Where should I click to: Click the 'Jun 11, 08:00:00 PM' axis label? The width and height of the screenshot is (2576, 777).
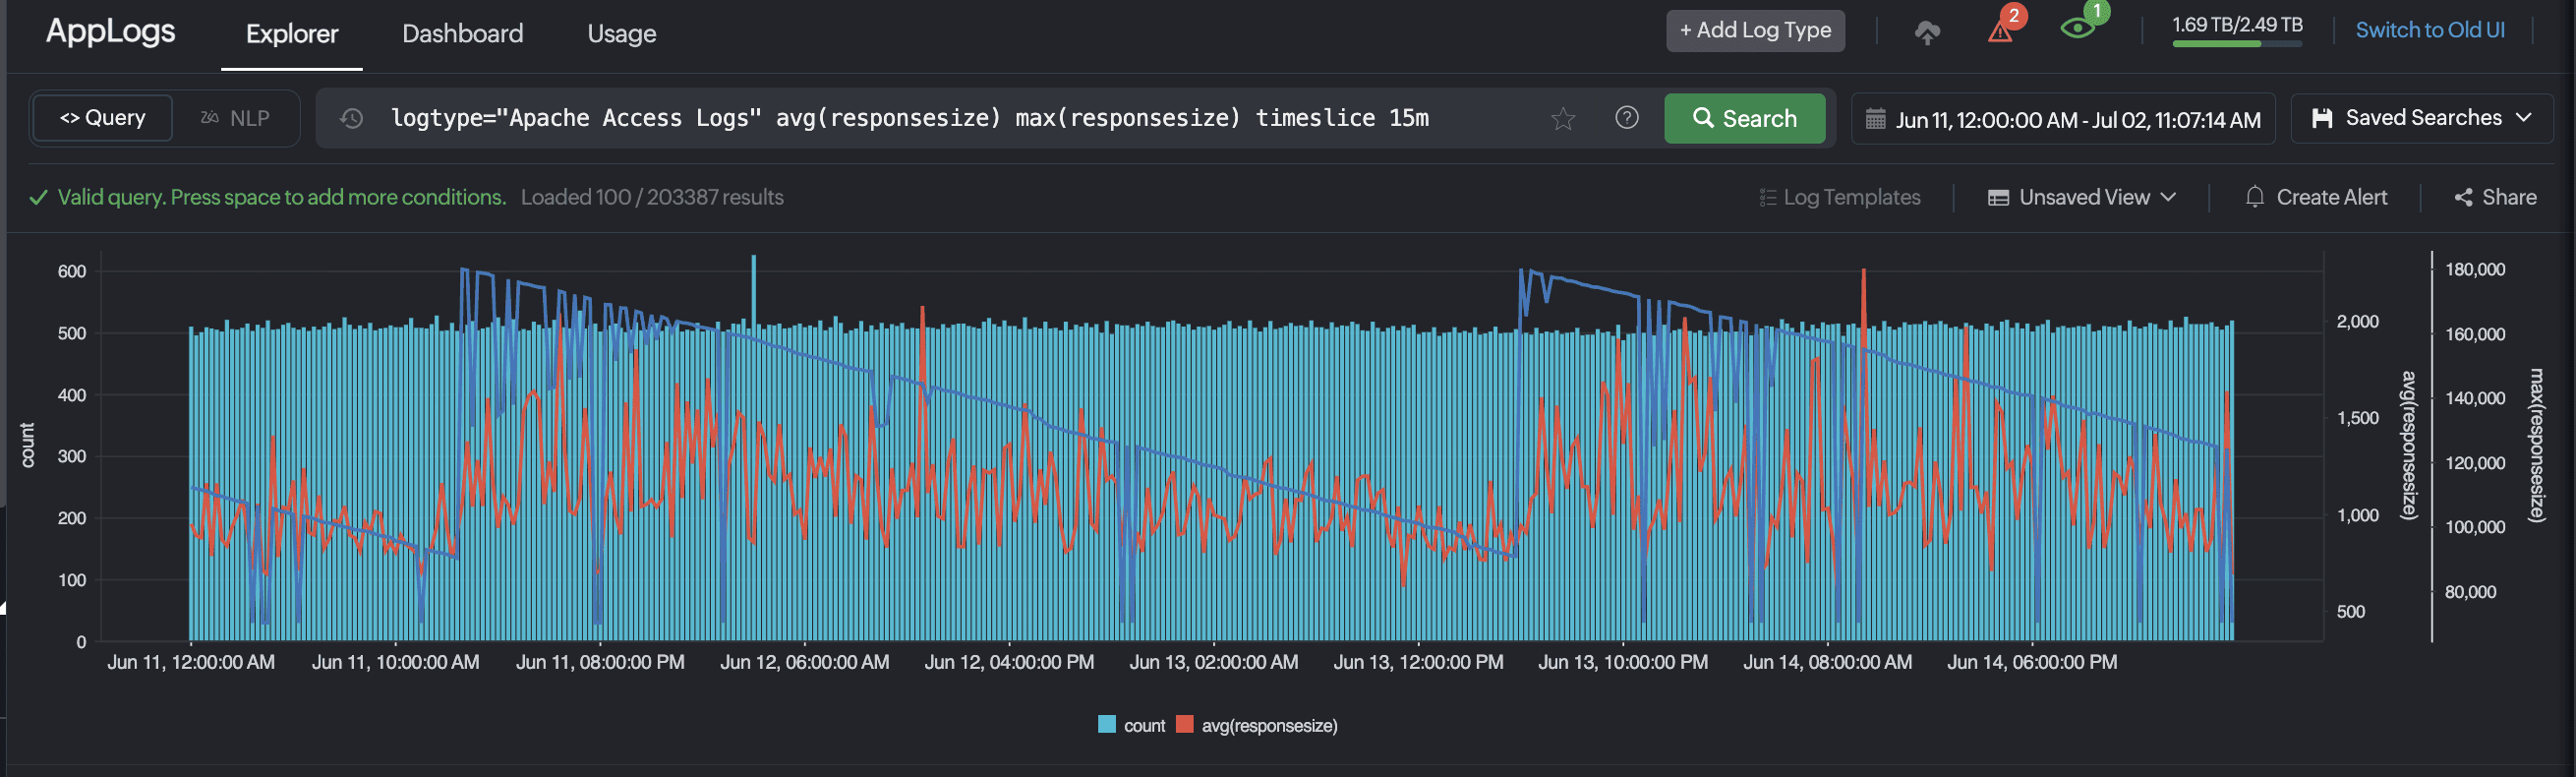click(x=600, y=662)
